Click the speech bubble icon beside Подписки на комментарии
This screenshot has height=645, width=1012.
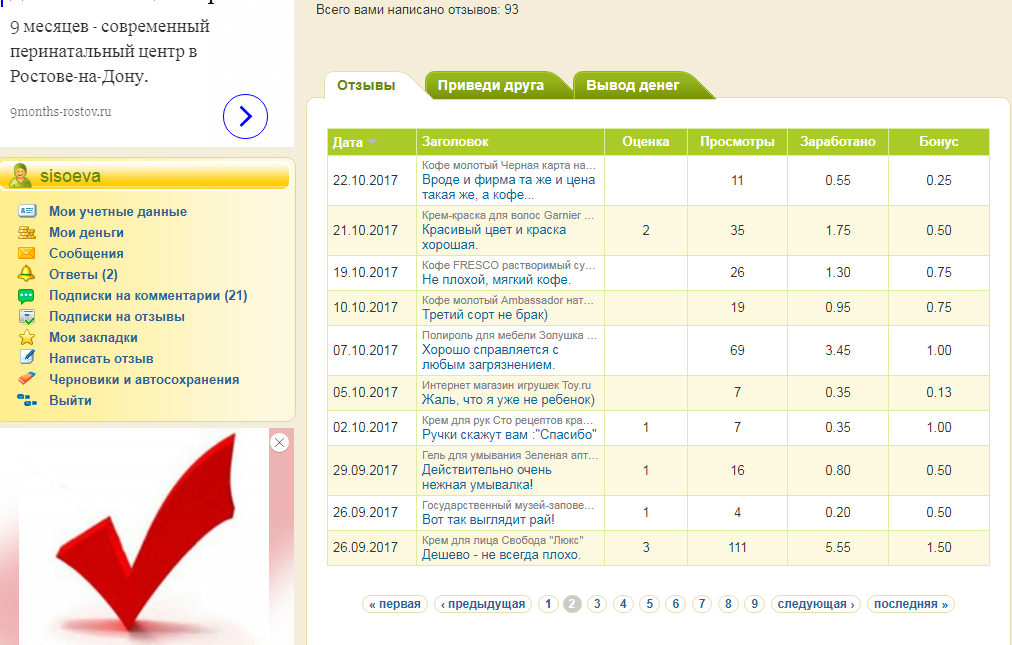[x=26, y=296]
